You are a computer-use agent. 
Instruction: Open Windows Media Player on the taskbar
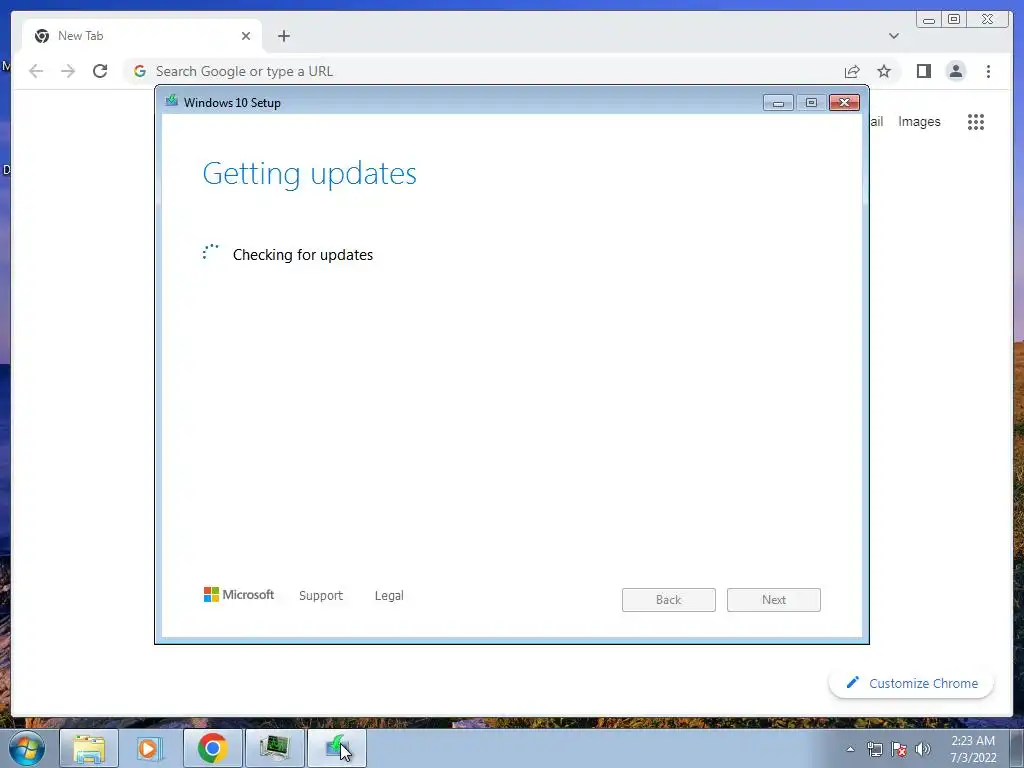150,748
